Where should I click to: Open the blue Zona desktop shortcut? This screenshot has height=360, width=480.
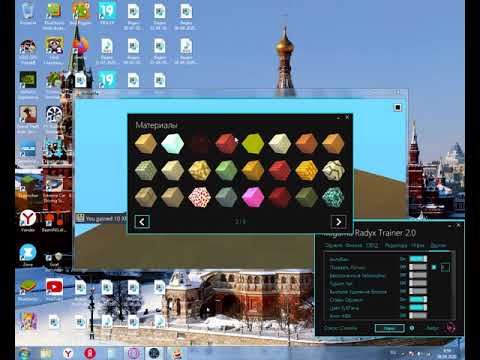pyautogui.click(x=28, y=255)
